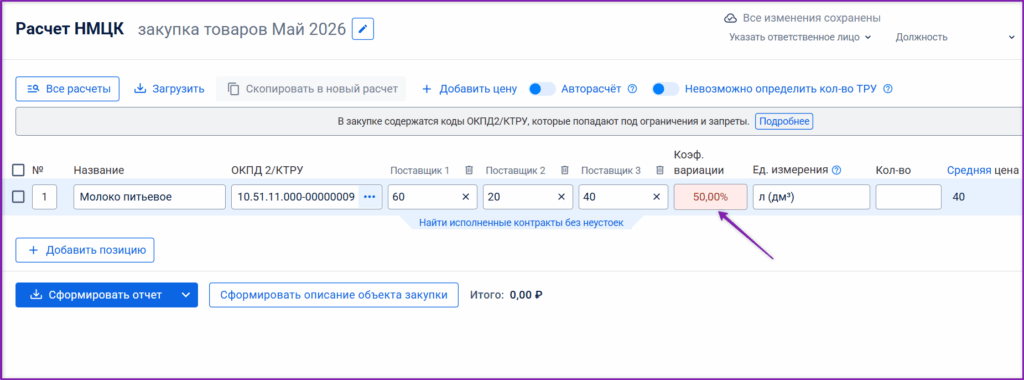Click the average price value 40

(x=959, y=197)
